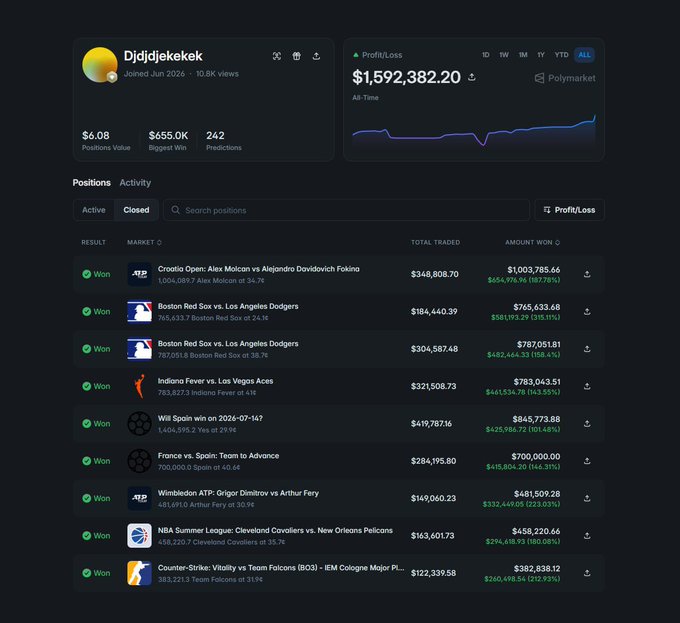This screenshot has width=680, height=623.
Task: Click the share icon in profile card
Action: [316, 56]
